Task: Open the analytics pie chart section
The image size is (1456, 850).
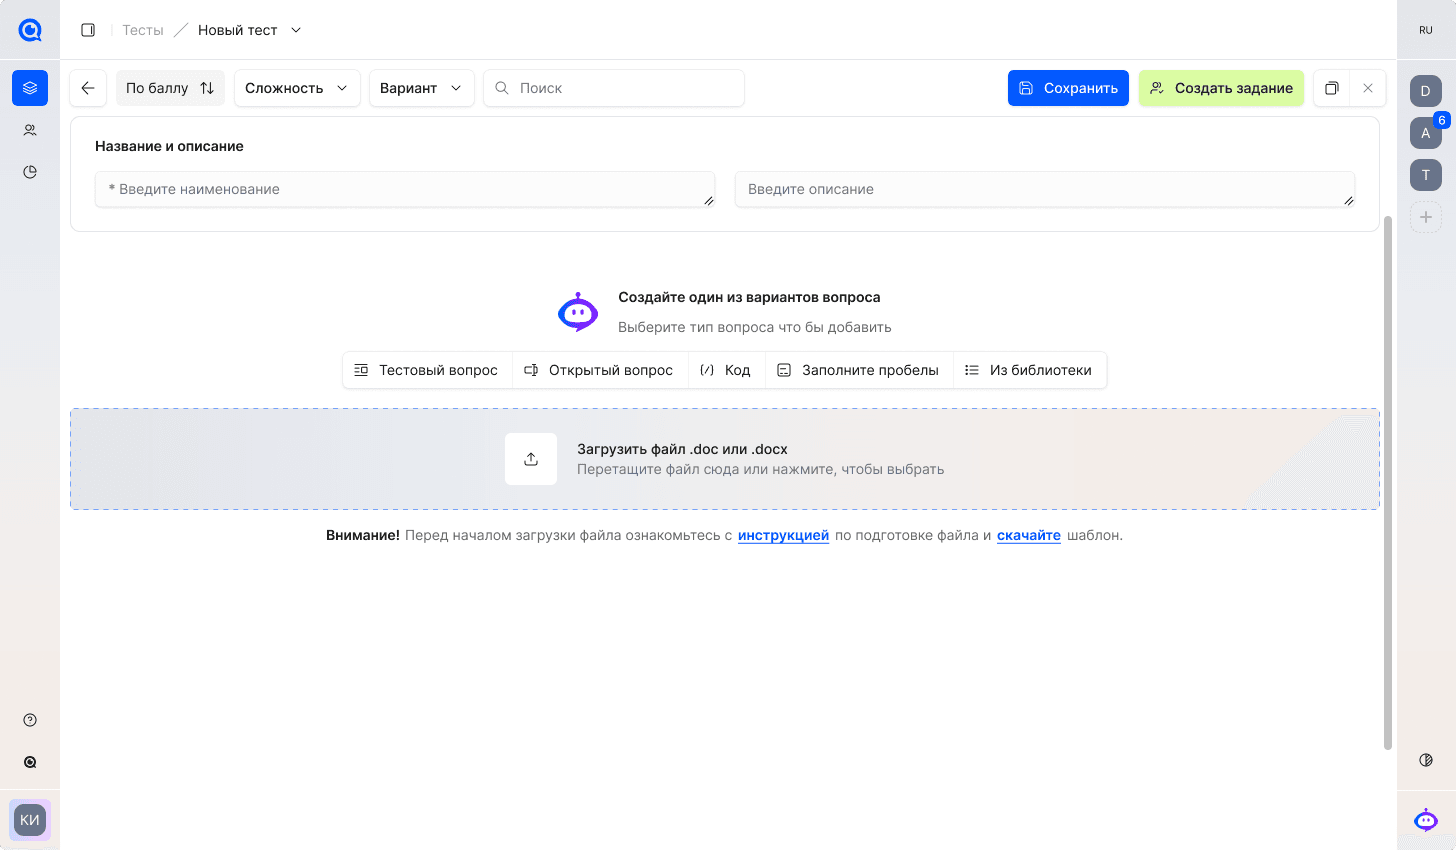Action: pos(30,172)
